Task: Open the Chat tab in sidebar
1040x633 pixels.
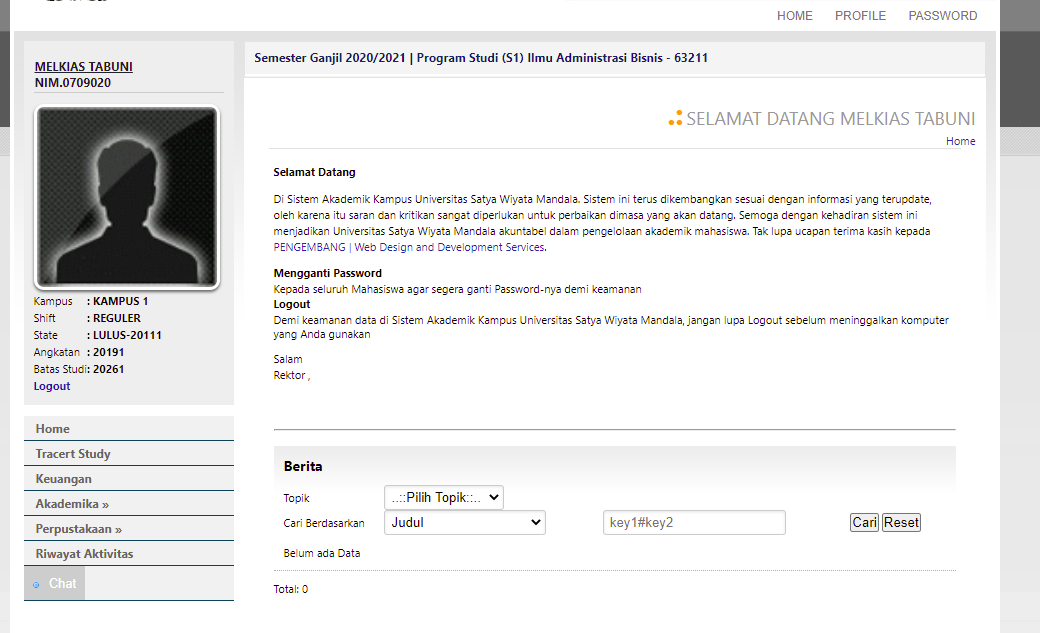Action: pyautogui.click(x=61, y=583)
